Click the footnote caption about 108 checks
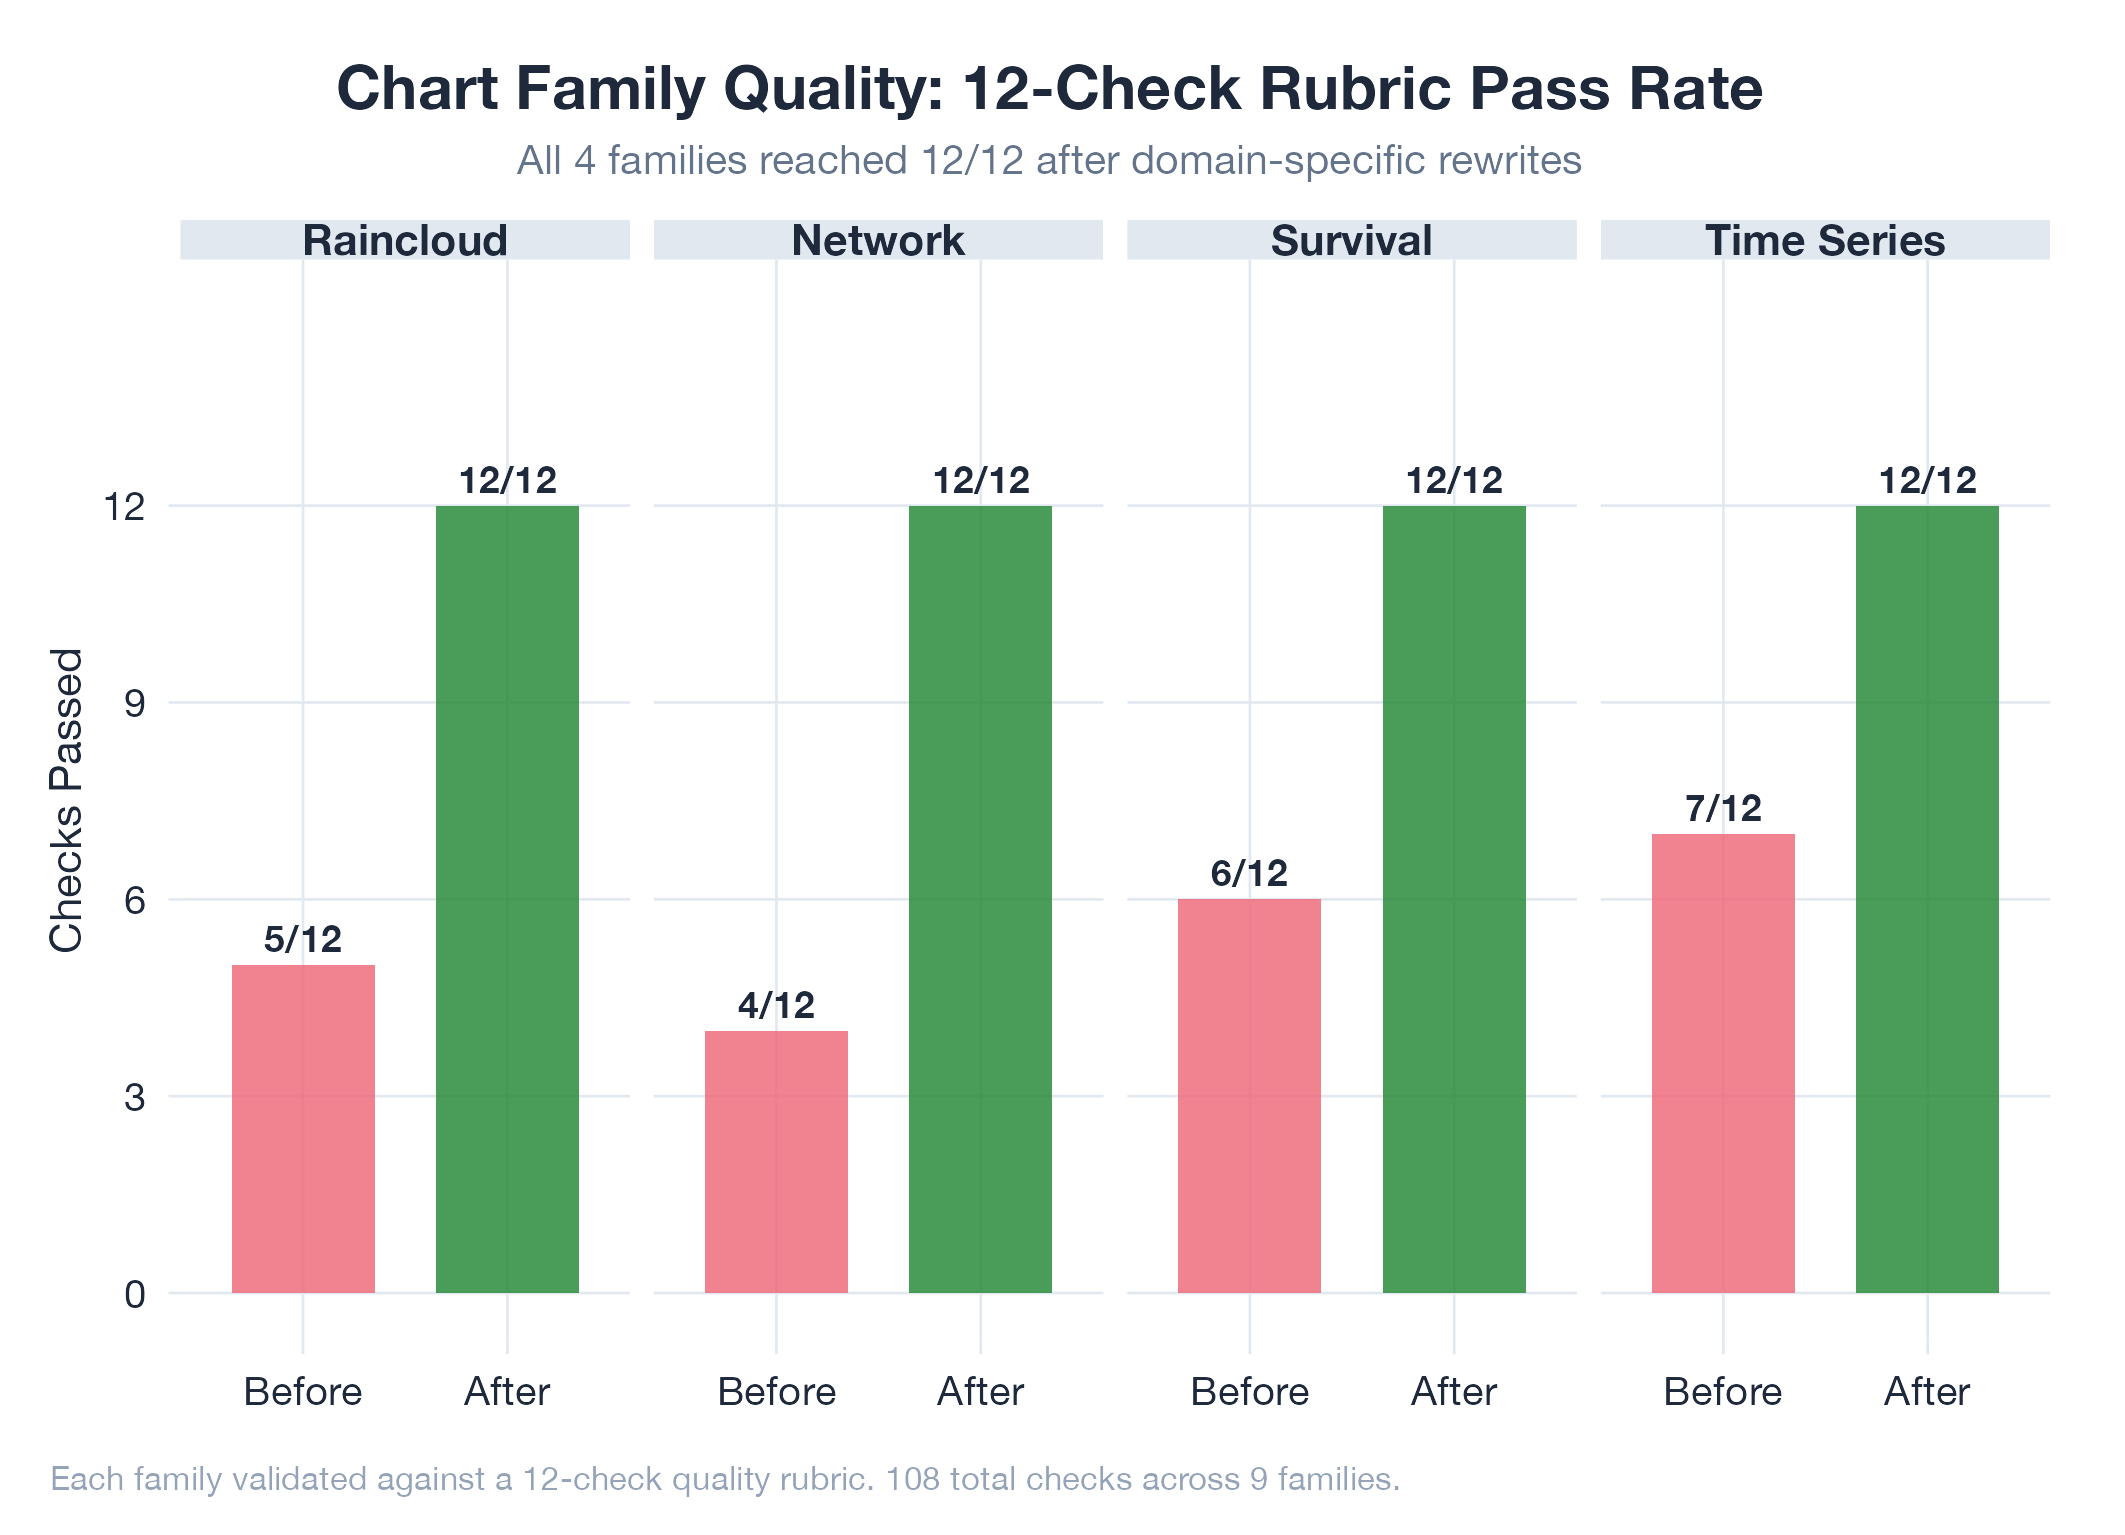Image resolution: width=2125 pixels, height=1535 pixels. pyautogui.click(x=725, y=1478)
